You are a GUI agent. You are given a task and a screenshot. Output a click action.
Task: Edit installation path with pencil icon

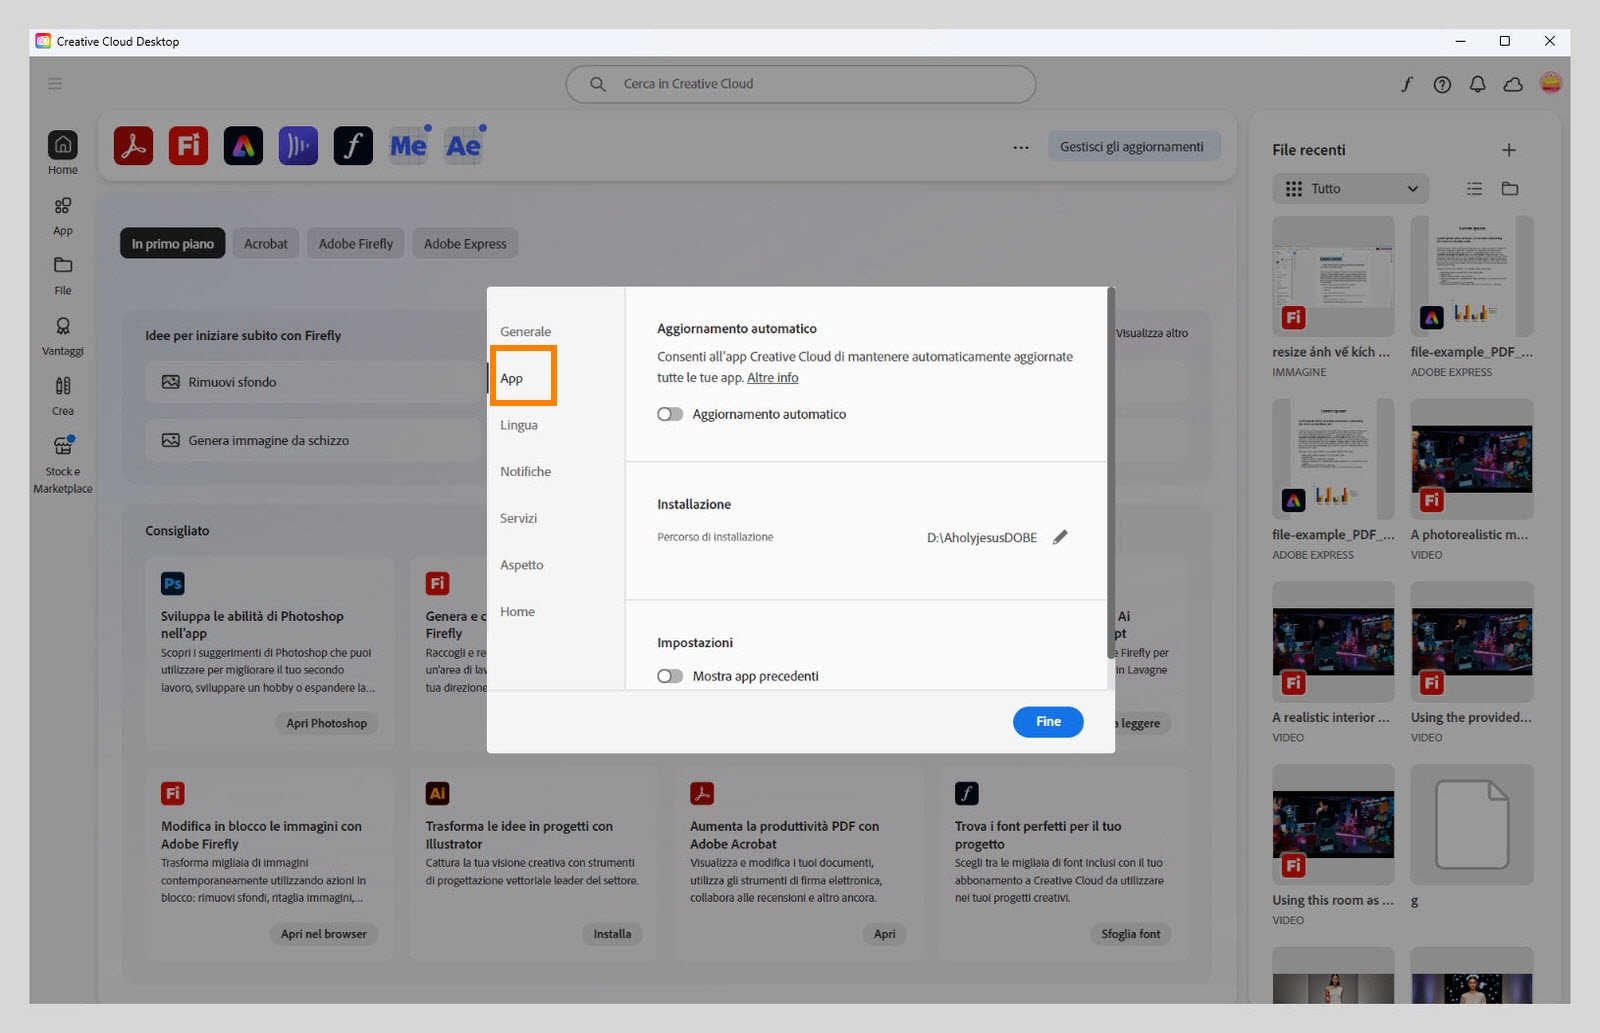[1060, 537]
